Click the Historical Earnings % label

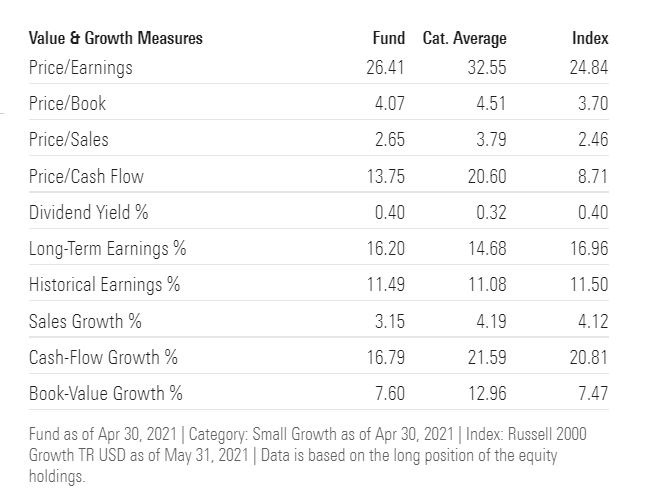(x=104, y=284)
